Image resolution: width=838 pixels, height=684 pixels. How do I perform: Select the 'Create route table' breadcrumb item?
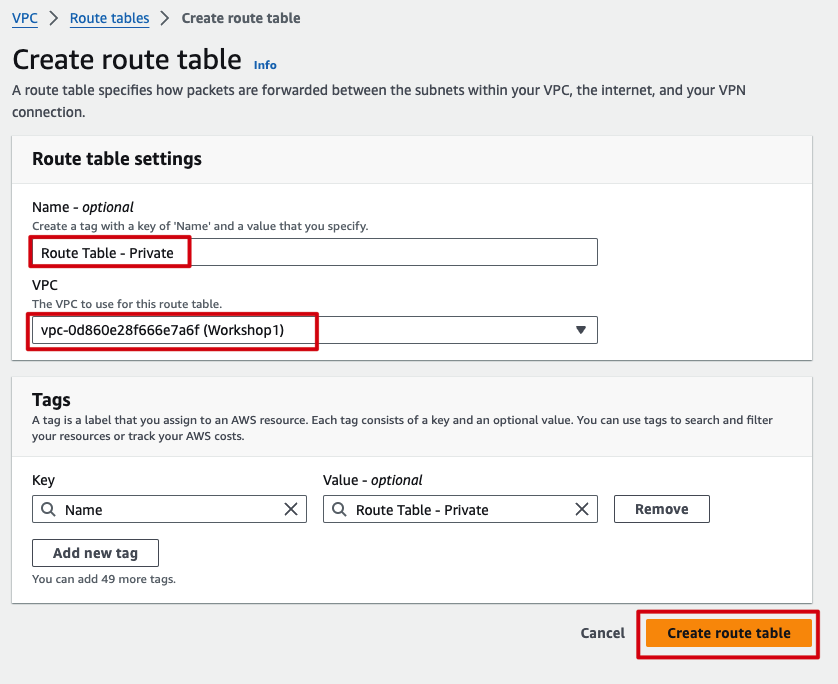click(241, 18)
